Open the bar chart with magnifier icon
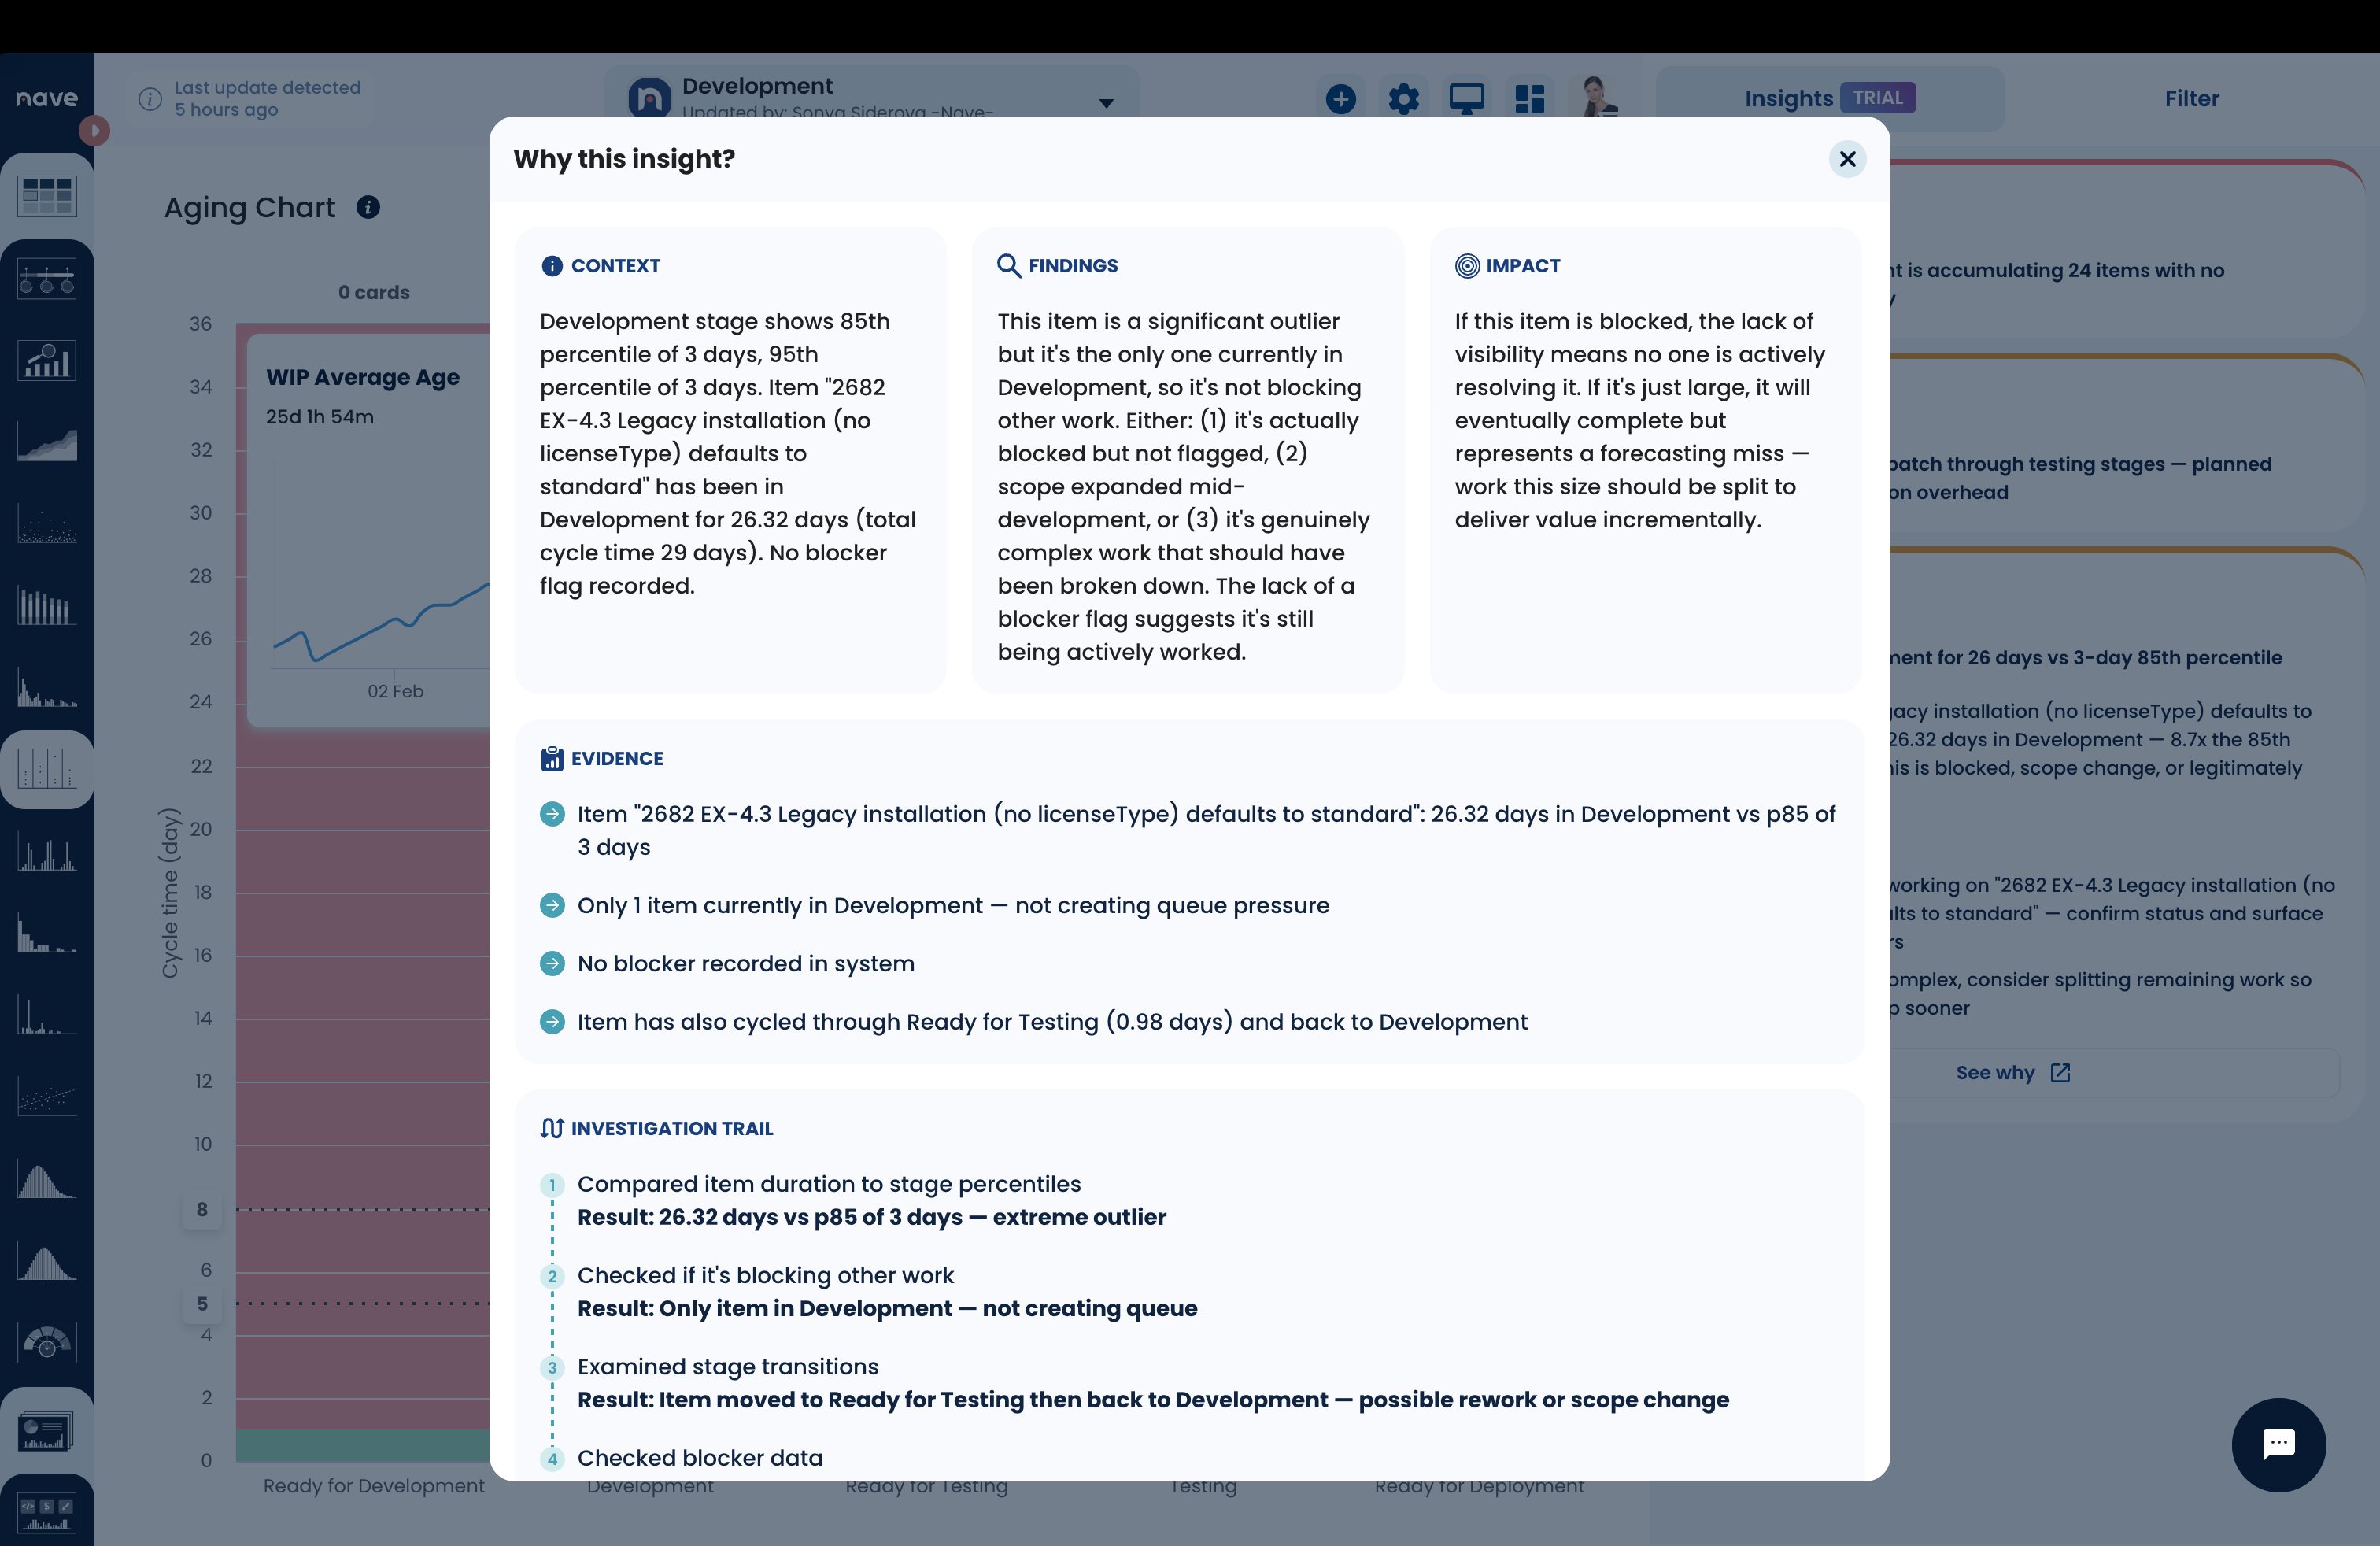 [x=47, y=361]
